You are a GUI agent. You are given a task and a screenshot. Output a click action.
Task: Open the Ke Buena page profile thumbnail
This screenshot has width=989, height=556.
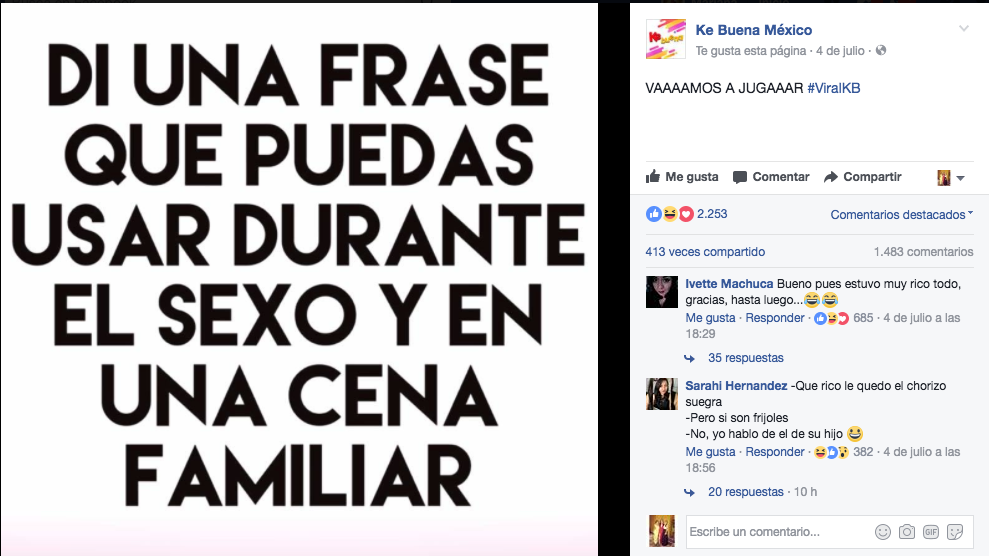click(665, 39)
